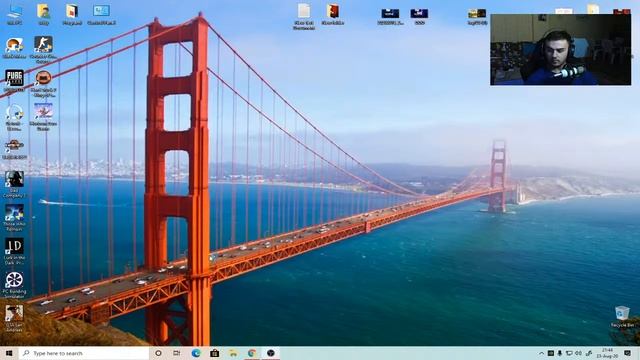Open the blank text document icon at top

pyautogui.click(x=304, y=16)
